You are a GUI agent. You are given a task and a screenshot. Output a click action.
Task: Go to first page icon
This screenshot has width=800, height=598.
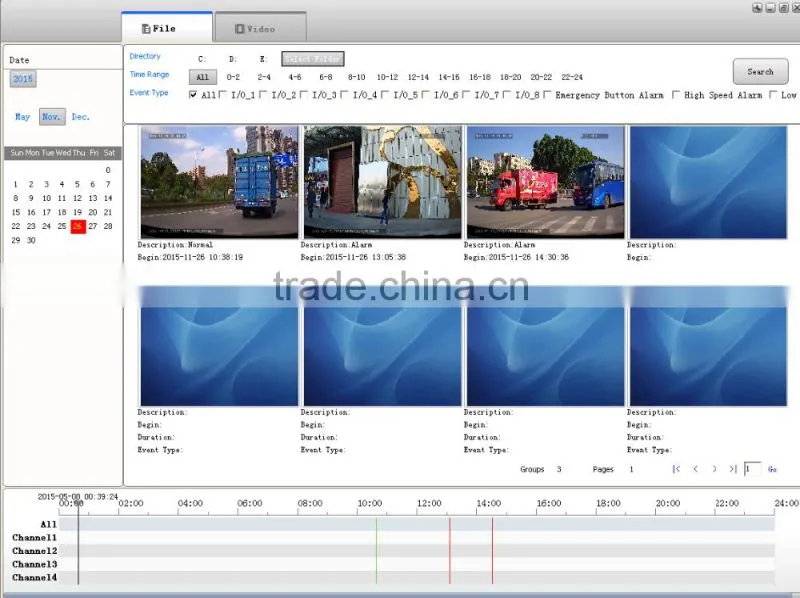pos(677,469)
